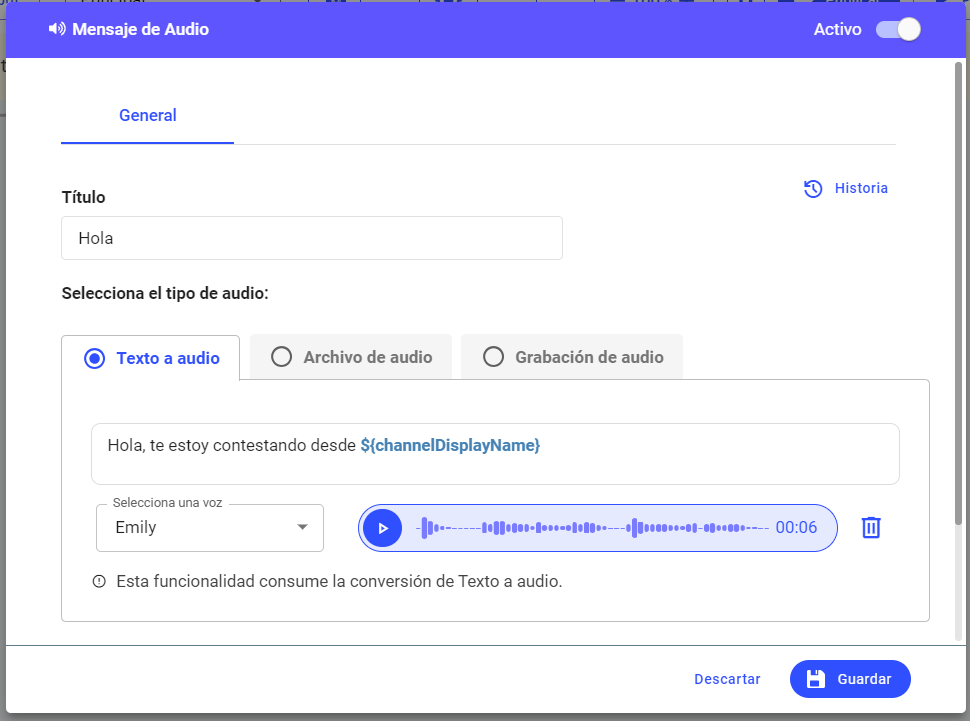Click the history clock icon
The height and width of the screenshot is (721, 970).
[x=813, y=189]
